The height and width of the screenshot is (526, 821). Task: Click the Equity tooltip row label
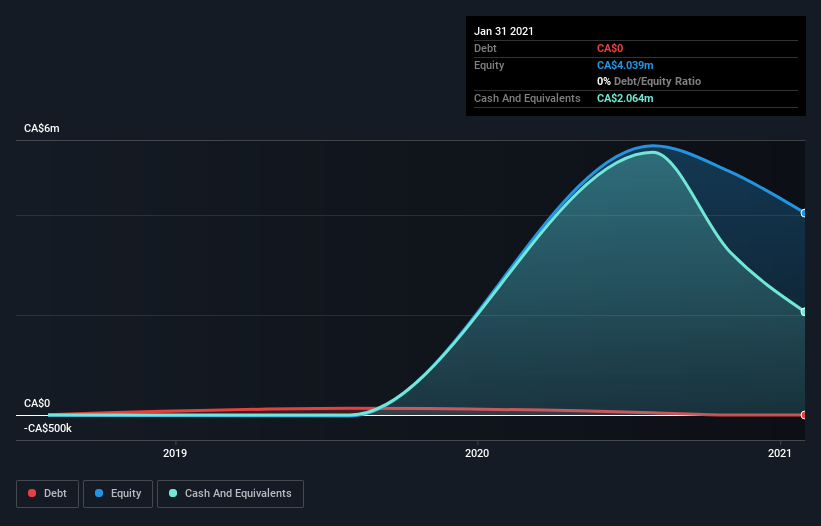pos(489,65)
